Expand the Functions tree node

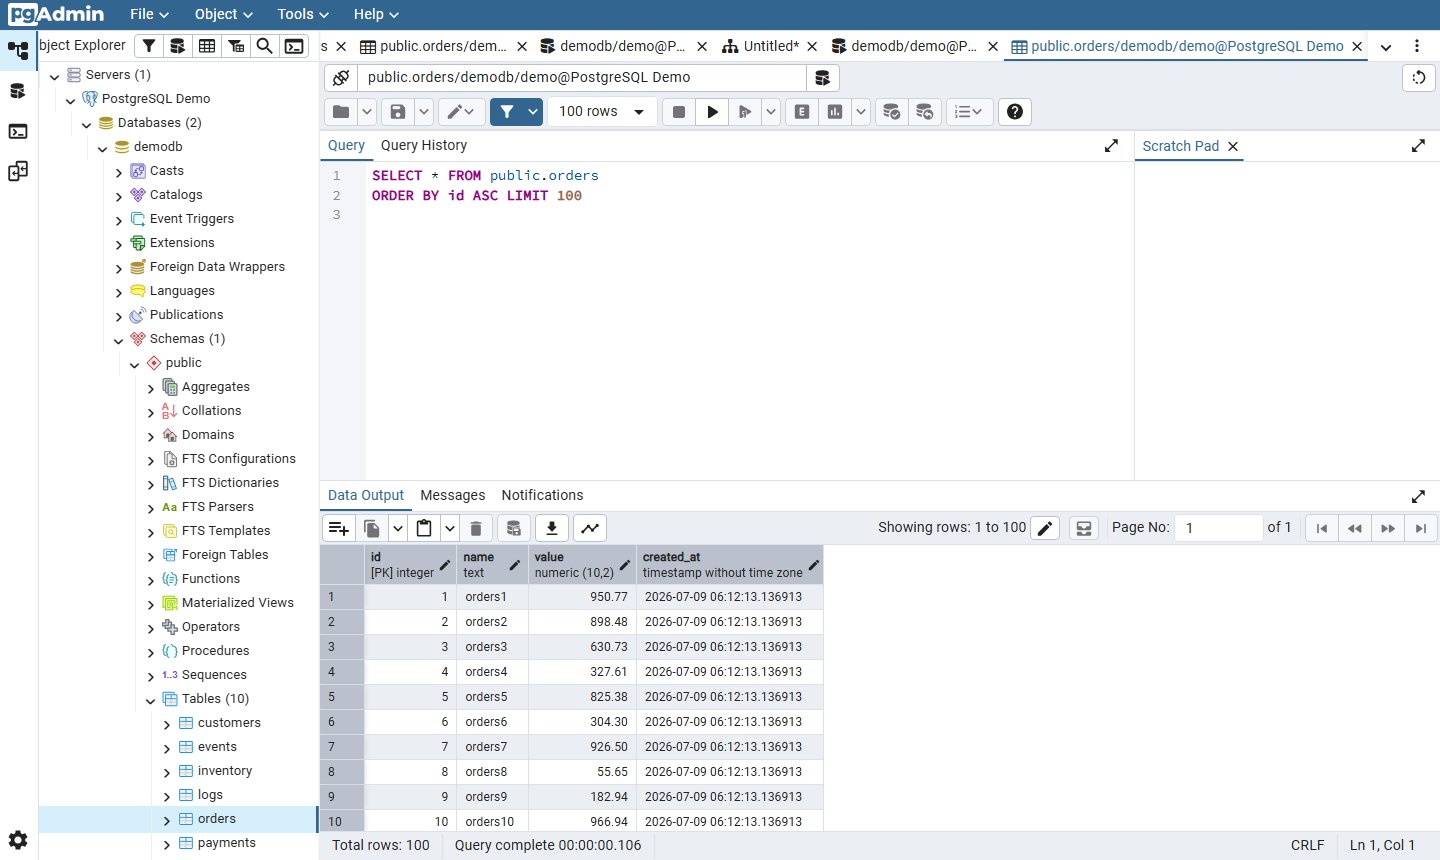(151, 579)
